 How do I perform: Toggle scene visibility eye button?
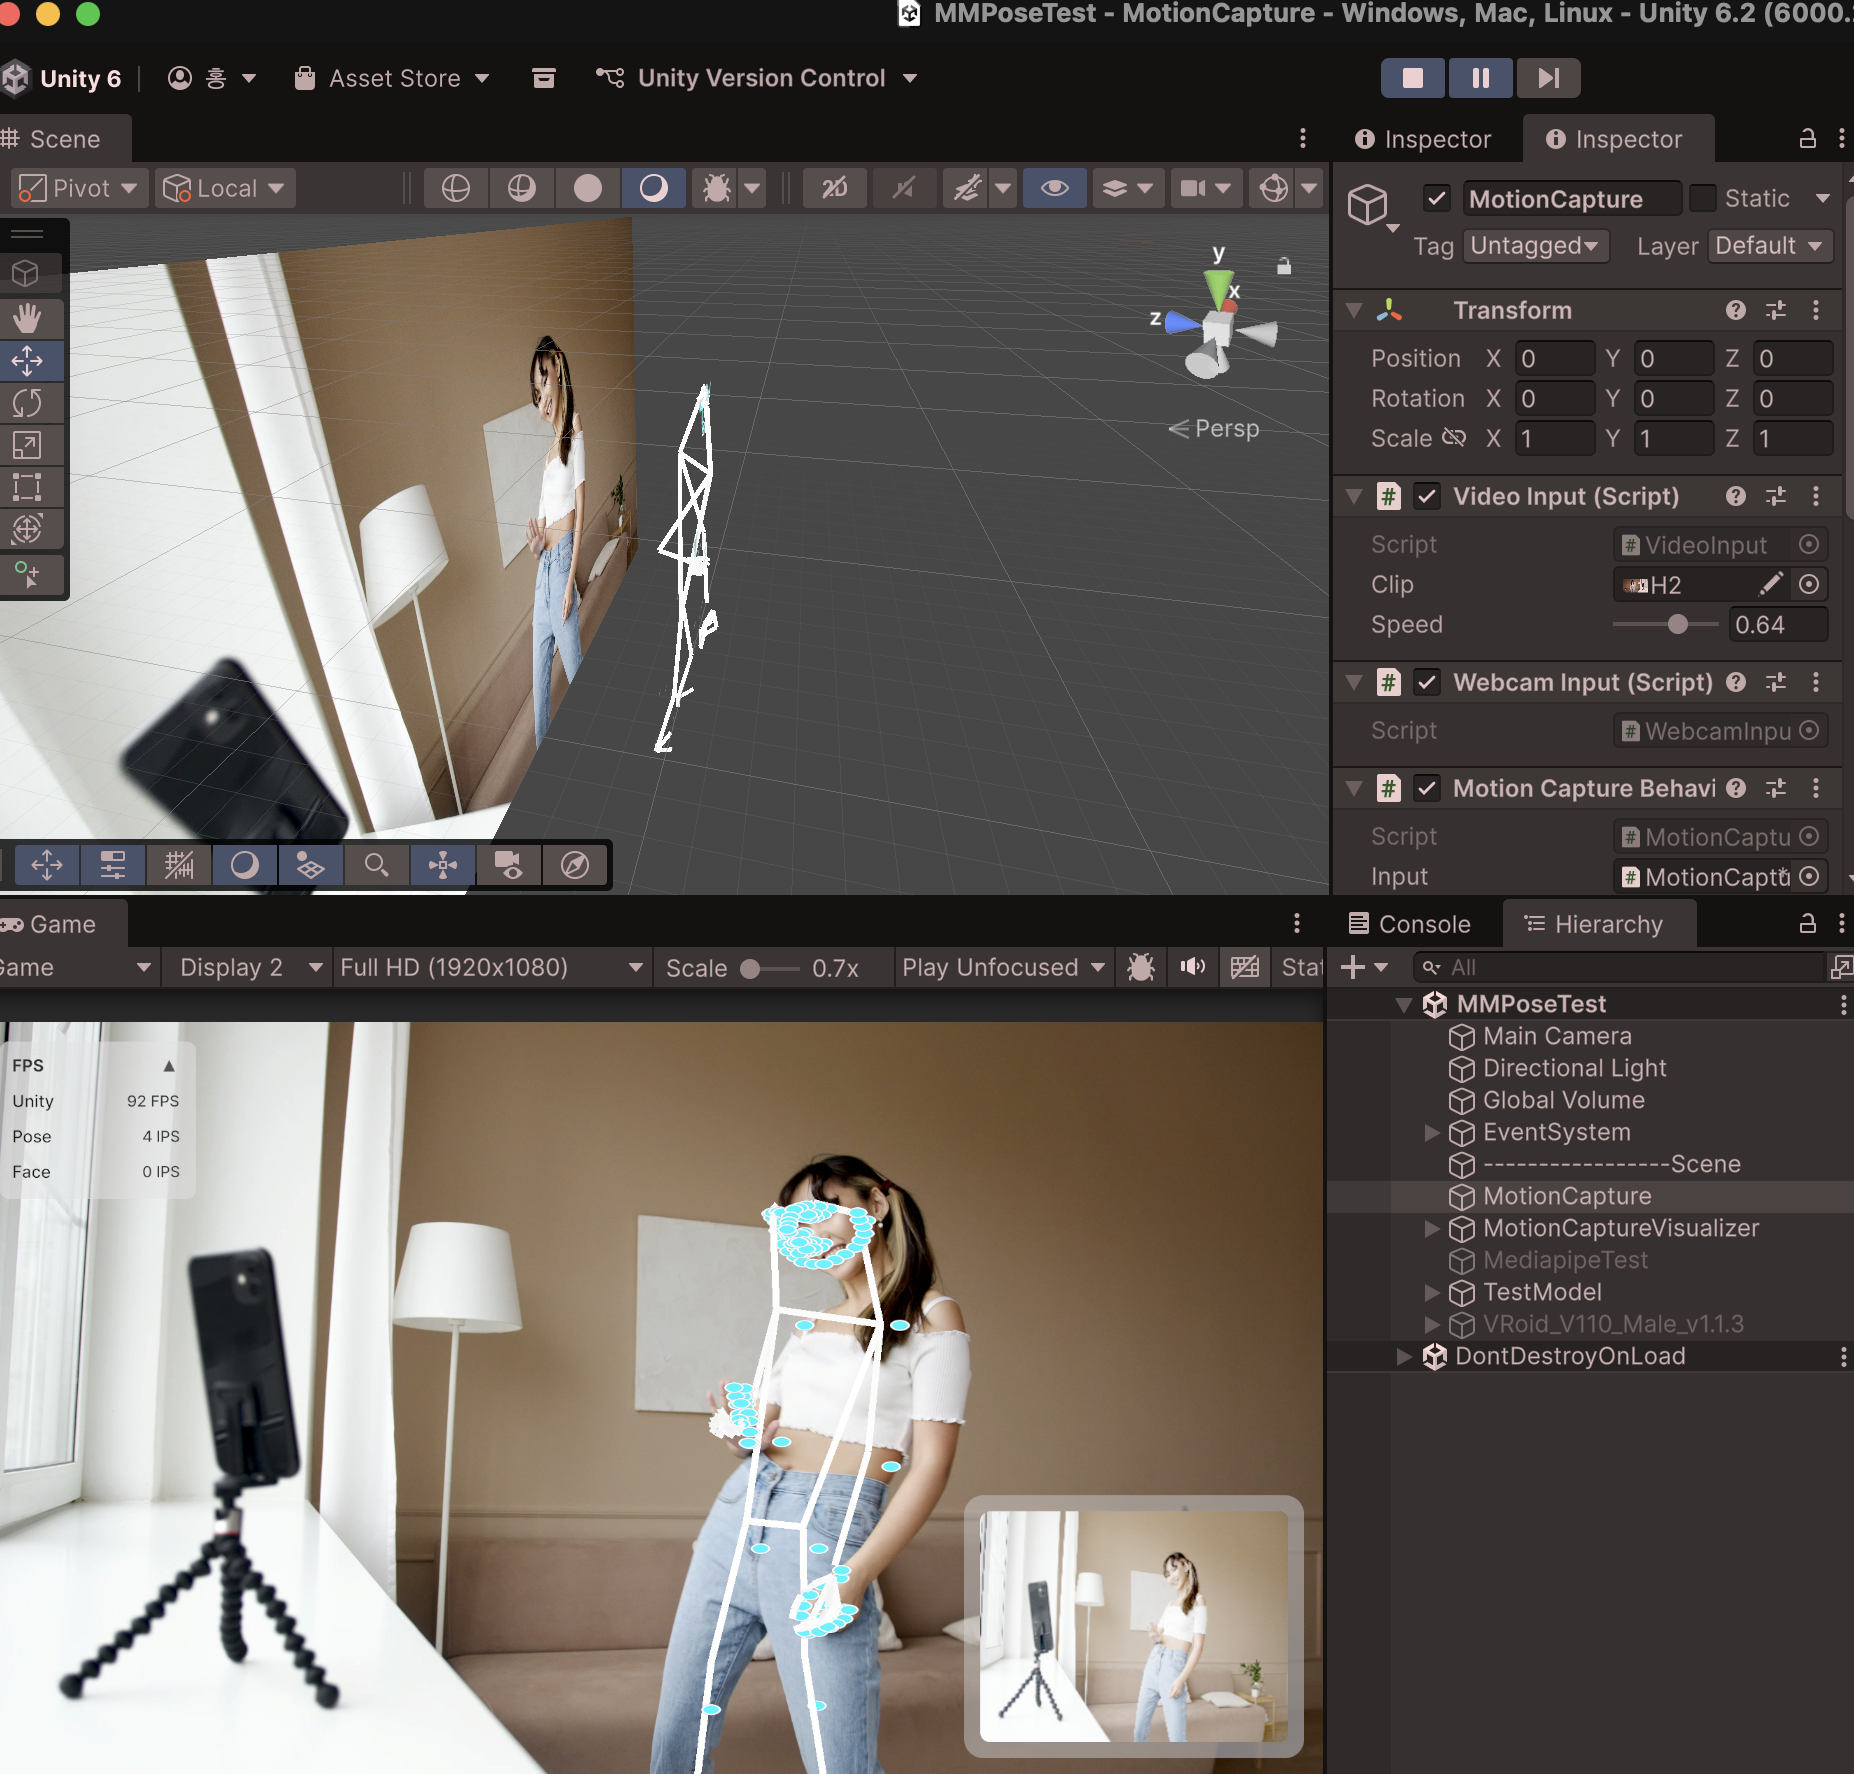[x=1054, y=188]
